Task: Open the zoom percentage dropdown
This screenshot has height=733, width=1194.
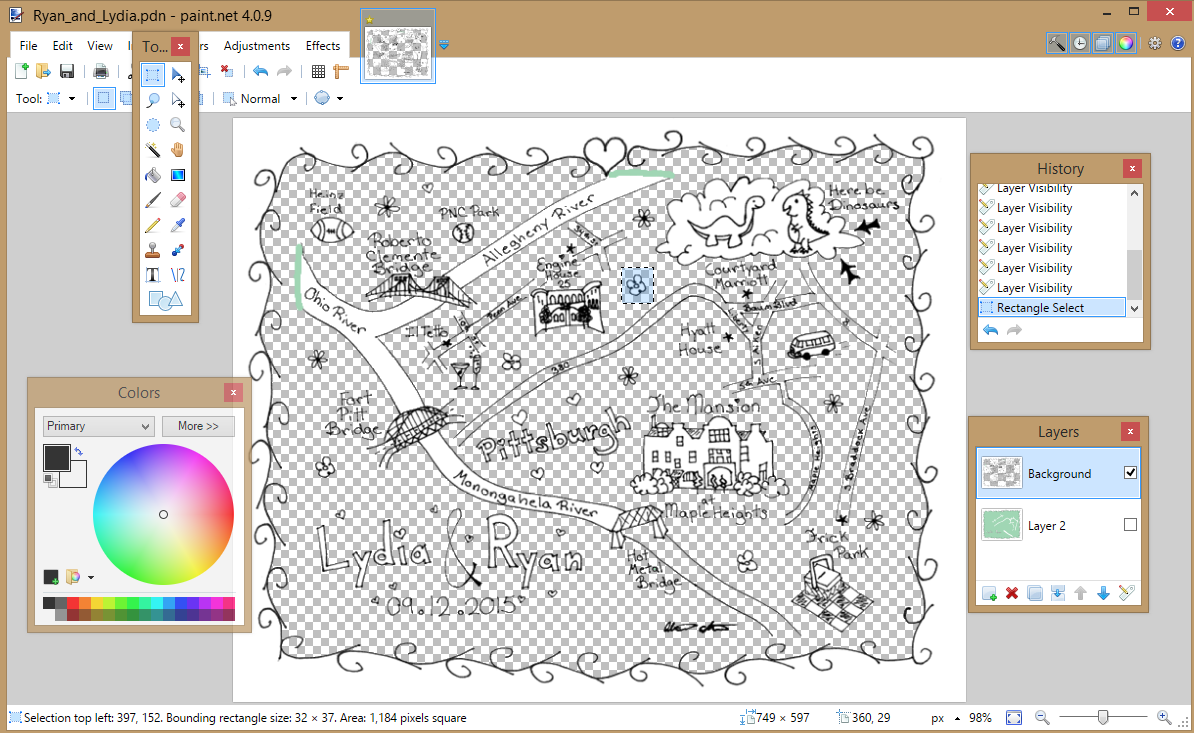Action: 980,717
